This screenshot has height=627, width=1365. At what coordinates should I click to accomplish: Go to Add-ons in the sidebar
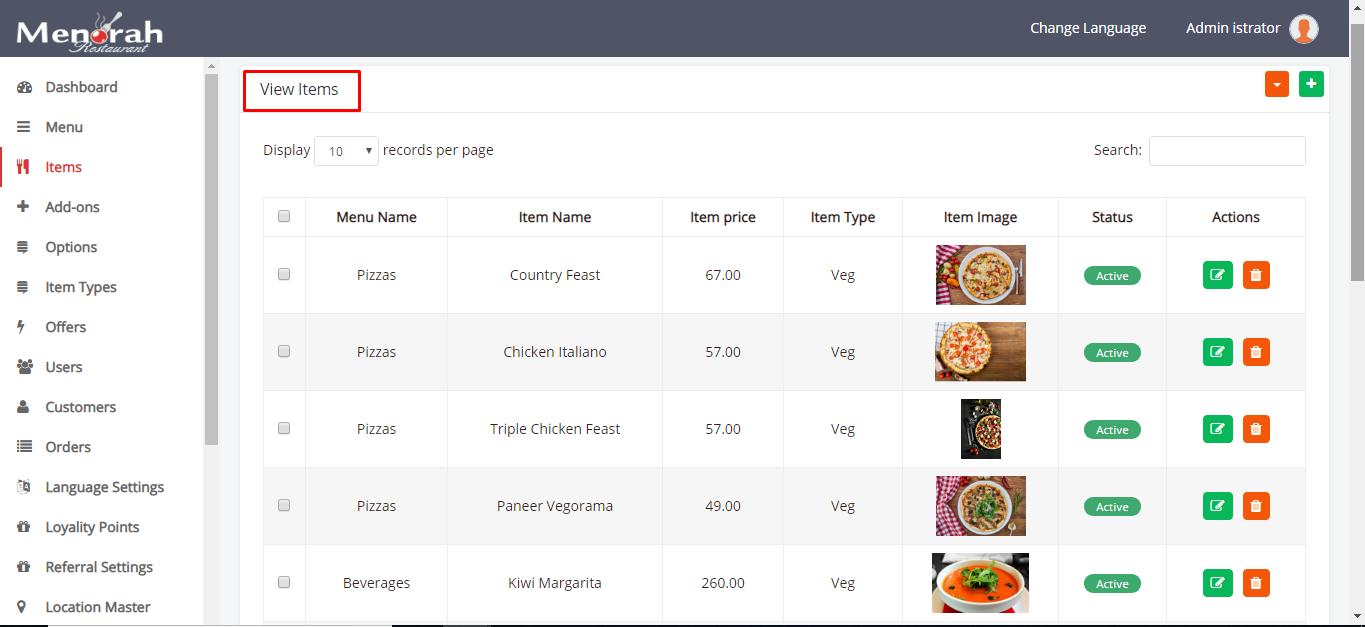point(72,207)
